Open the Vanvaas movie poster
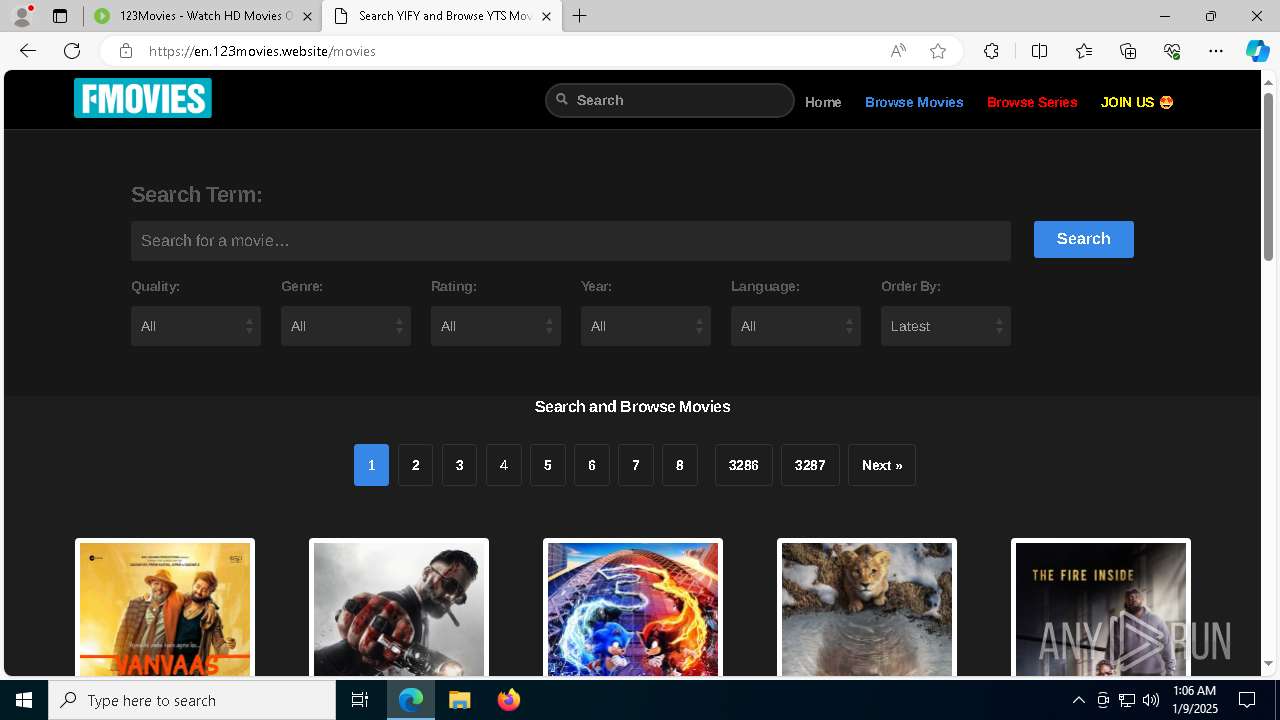The height and width of the screenshot is (720, 1280). pyautogui.click(x=165, y=609)
